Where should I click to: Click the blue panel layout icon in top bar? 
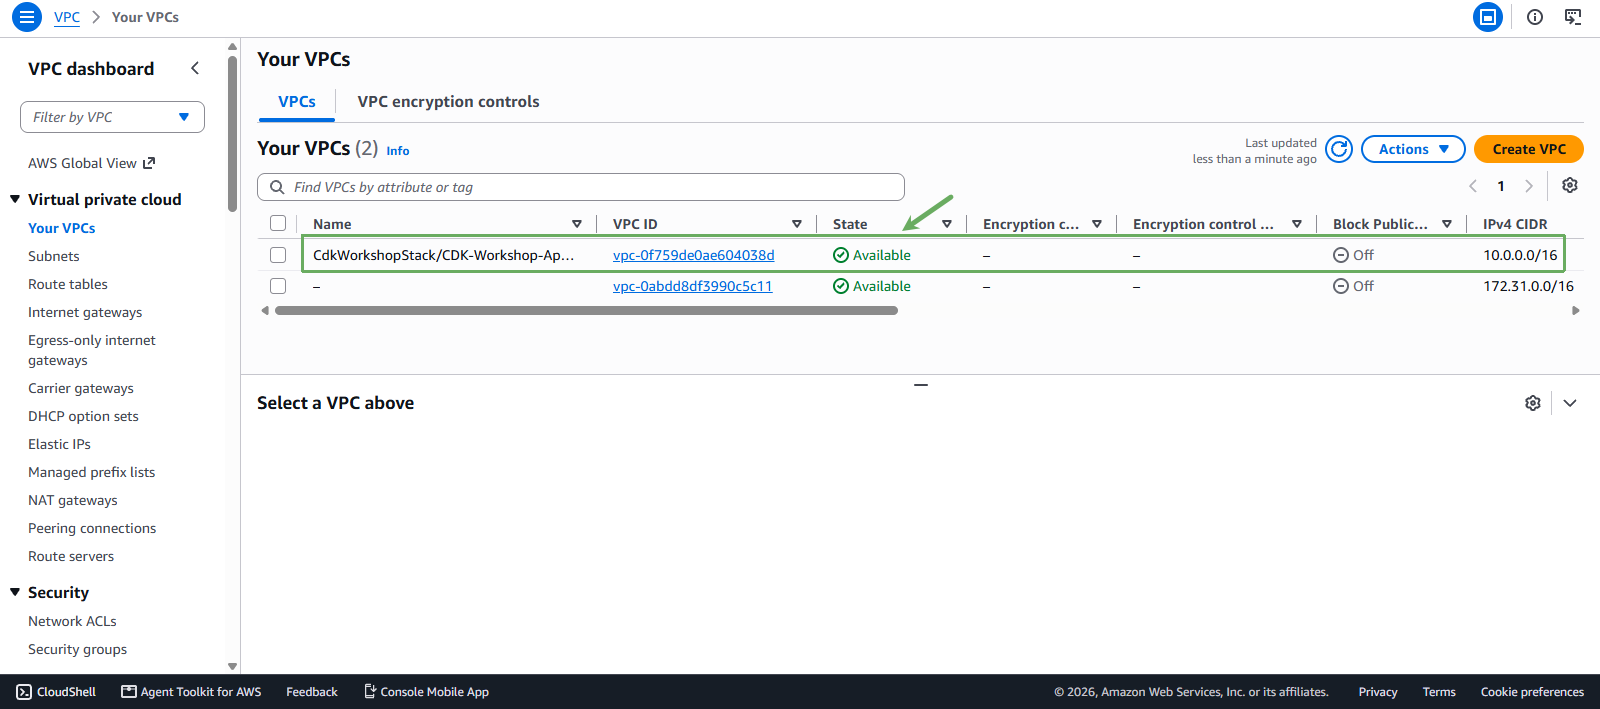coord(1488,17)
